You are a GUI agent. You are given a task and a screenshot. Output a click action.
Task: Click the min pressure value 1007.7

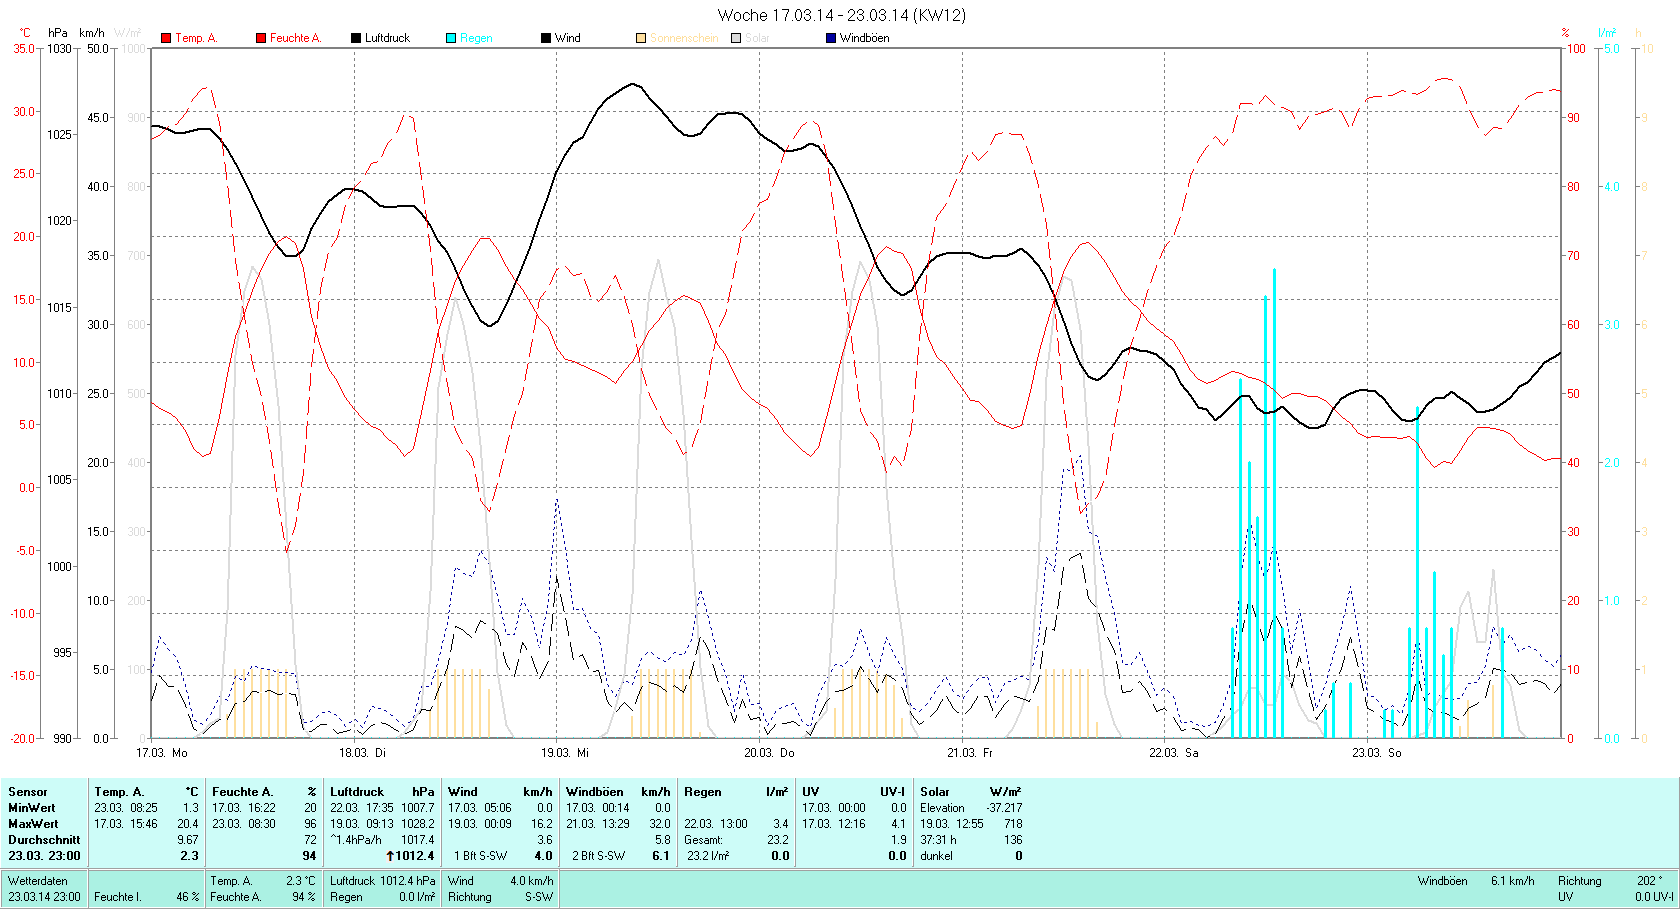418,808
